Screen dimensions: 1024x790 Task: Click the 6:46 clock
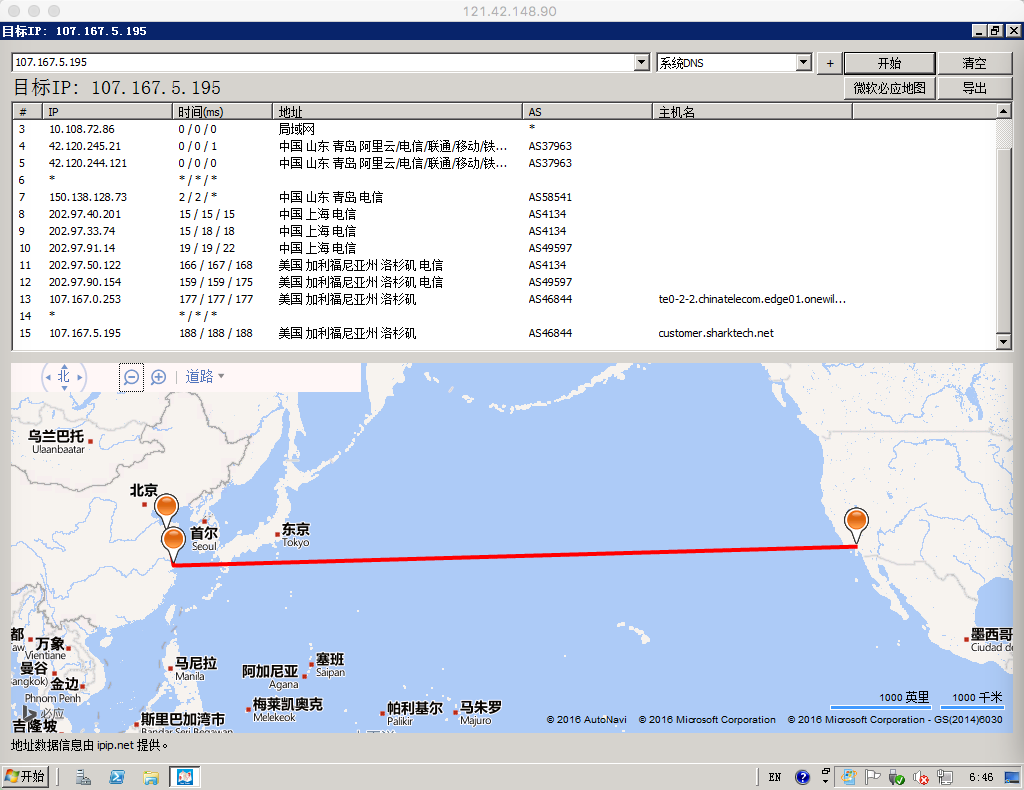point(981,777)
